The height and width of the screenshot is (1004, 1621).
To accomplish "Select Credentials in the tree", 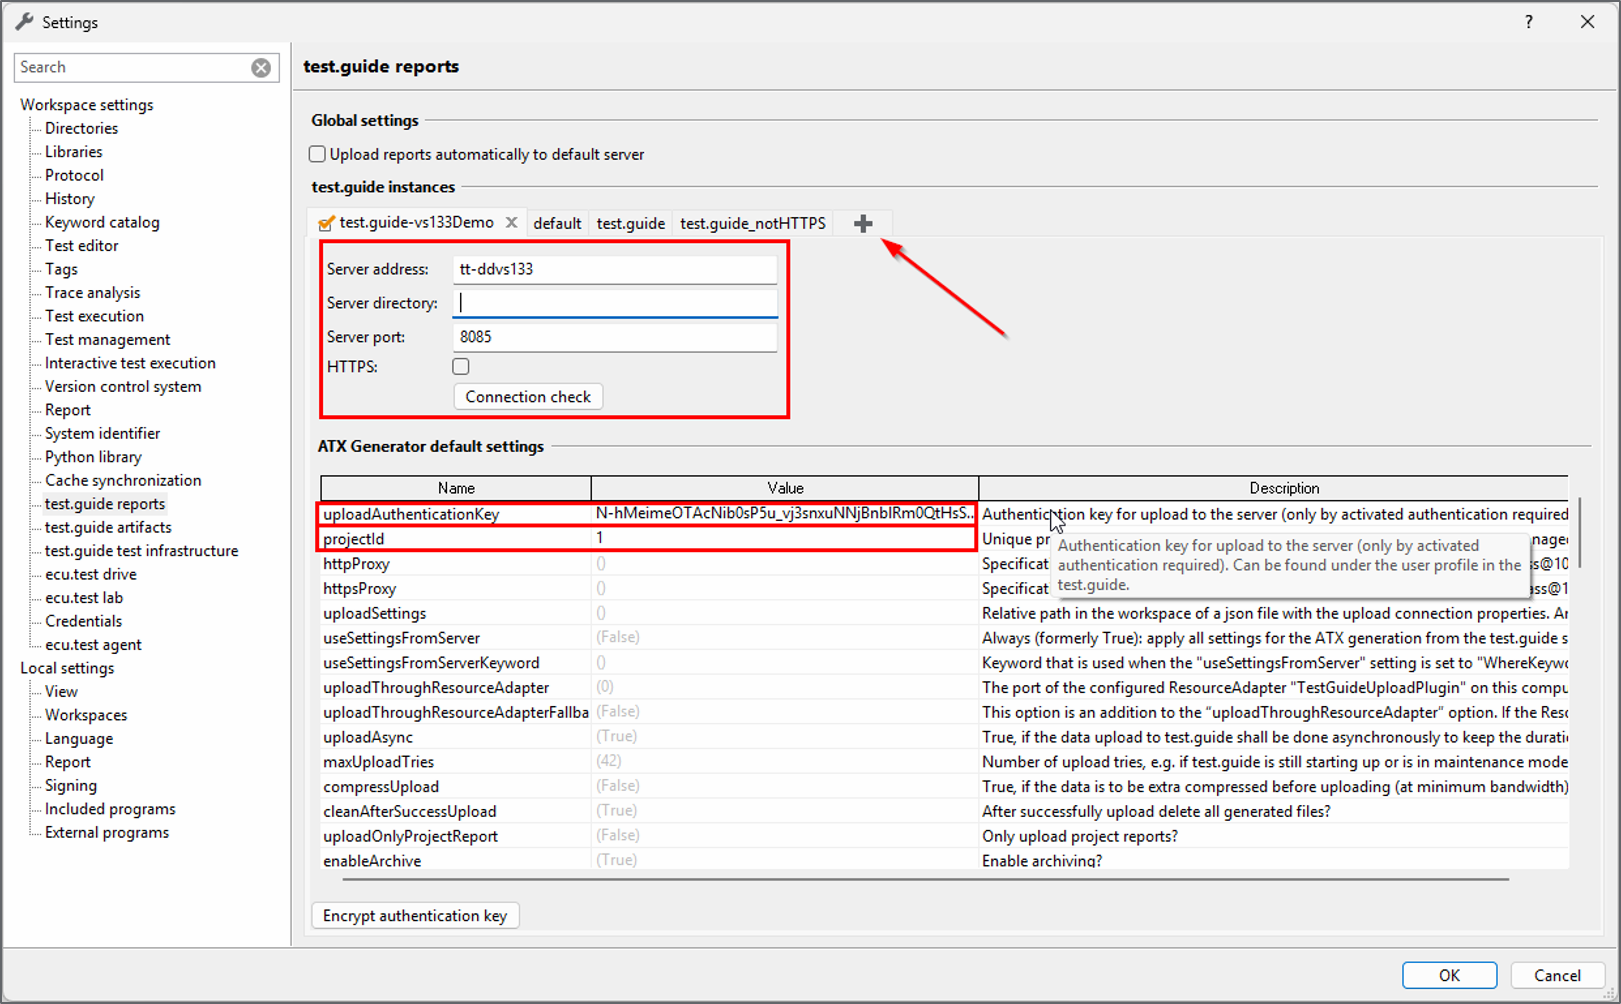I will coord(83,621).
